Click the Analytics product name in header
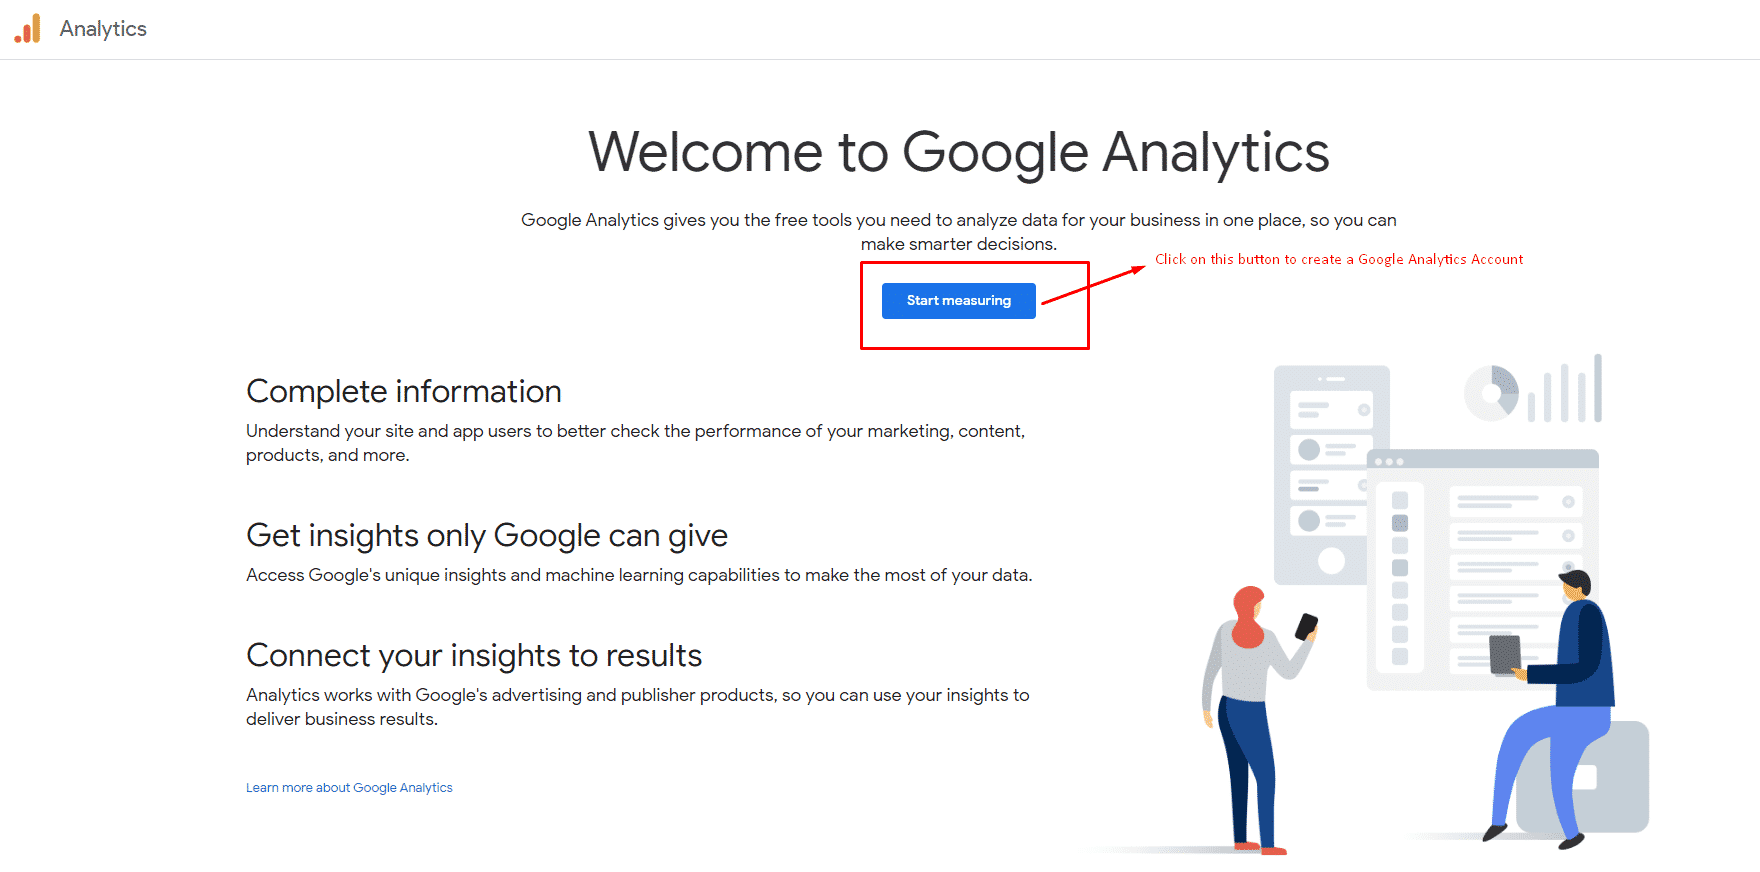Screen dimensions: 1760x872 [x=103, y=29]
